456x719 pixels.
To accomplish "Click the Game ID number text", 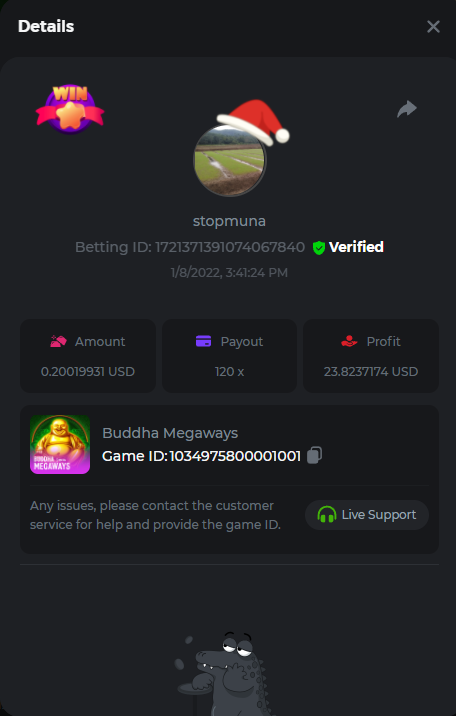I will point(235,456).
